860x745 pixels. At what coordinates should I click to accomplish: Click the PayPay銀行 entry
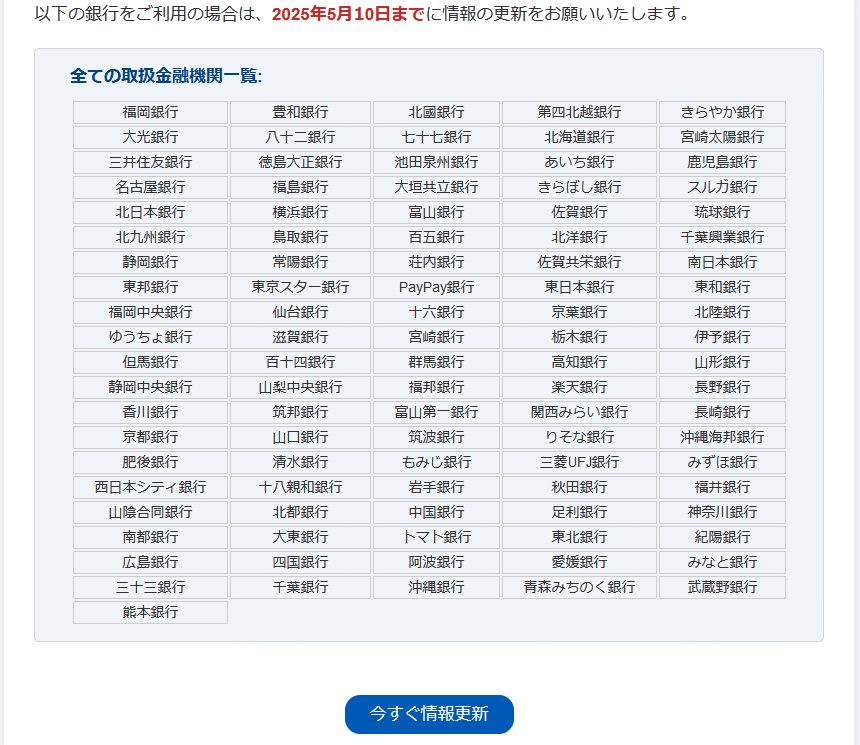pos(436,287)
